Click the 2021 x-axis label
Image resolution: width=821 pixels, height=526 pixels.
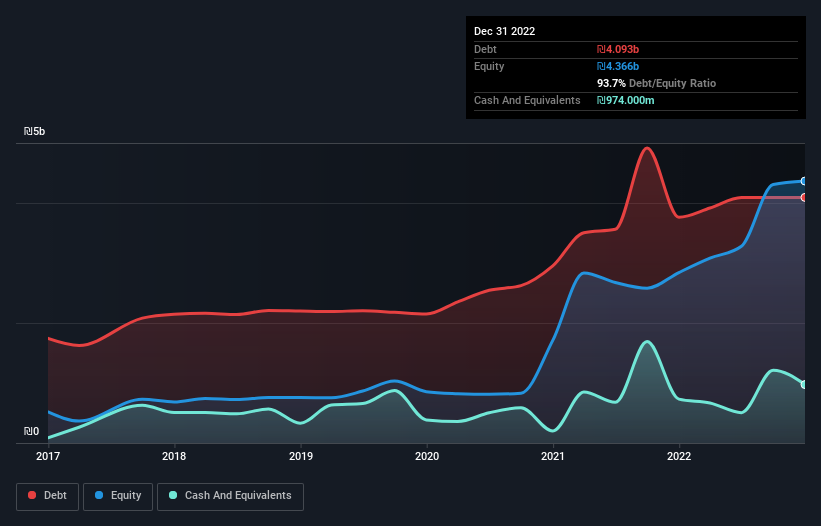[x=553, y=456]
